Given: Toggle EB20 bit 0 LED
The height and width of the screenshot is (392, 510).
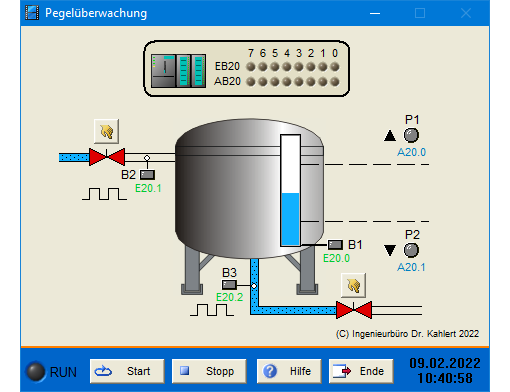Looking at the screenshot, I should click(x=335, y=67).
